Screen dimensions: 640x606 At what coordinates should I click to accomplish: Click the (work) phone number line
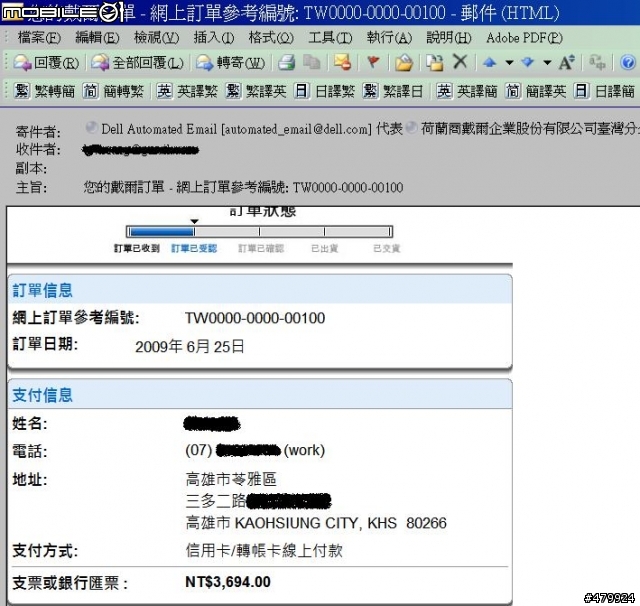pos(255,451)
